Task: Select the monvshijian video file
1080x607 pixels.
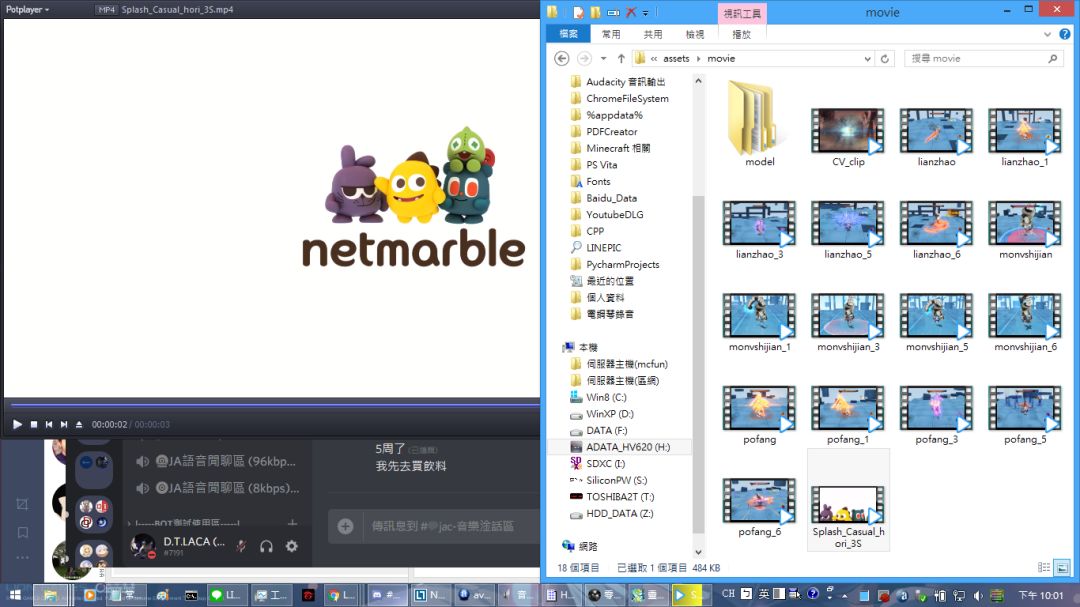Action: [1025, 229]
